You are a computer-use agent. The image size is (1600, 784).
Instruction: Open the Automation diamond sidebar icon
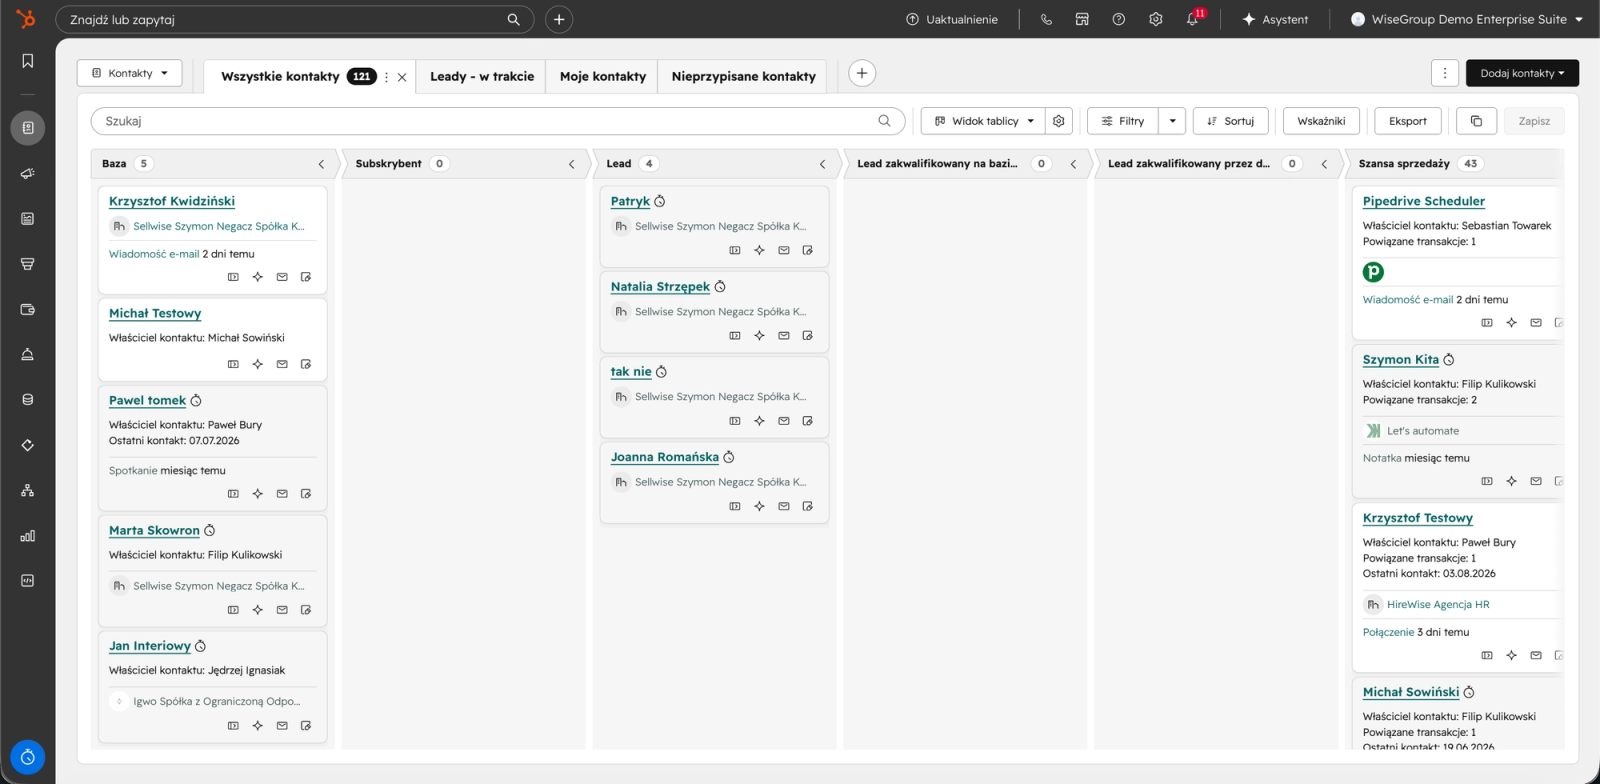click(x=28, y=445)
